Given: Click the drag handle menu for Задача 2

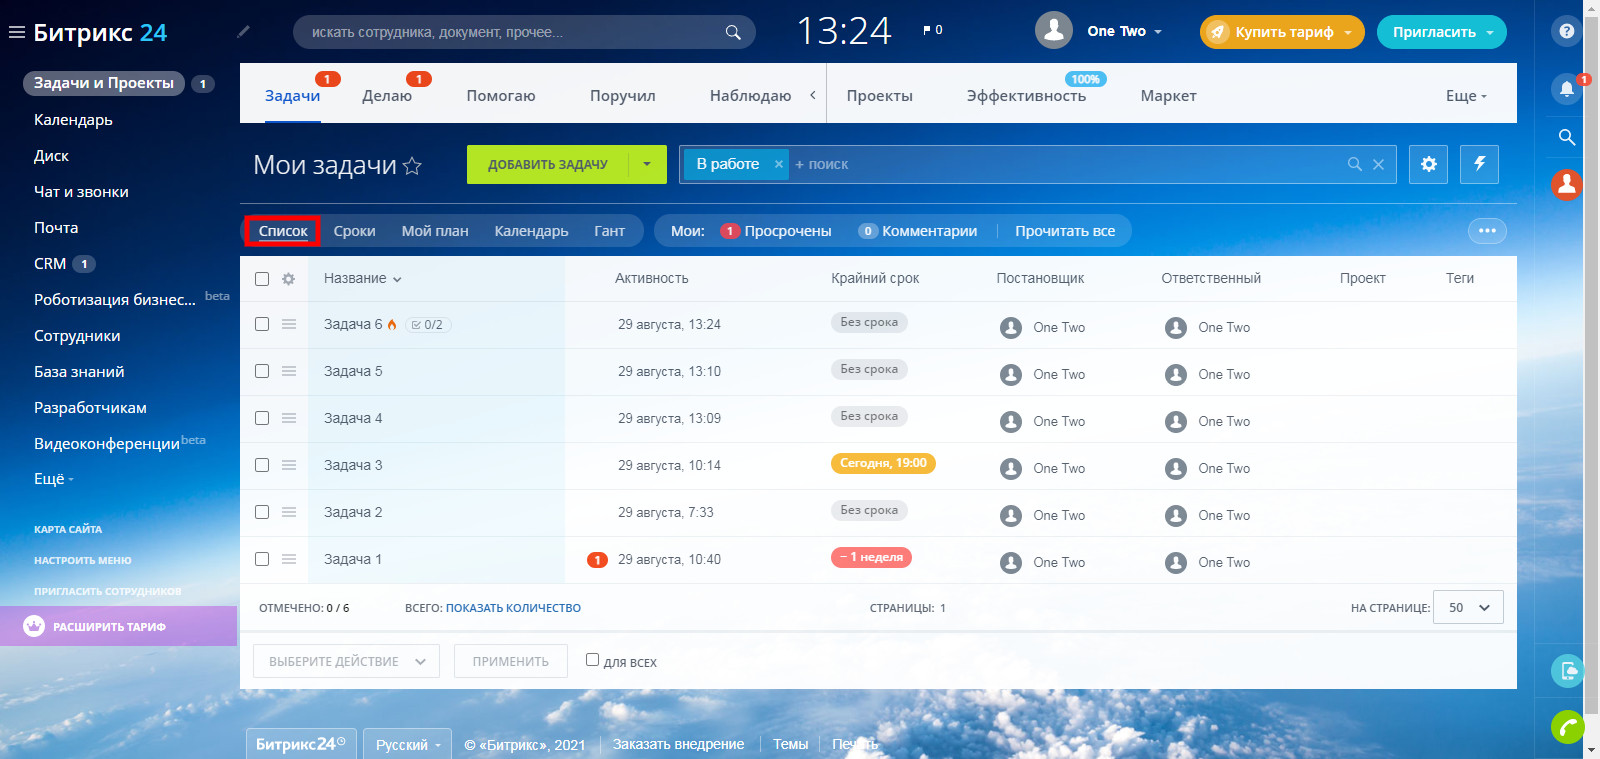Looking at the screenshot, I should point(289,512).
